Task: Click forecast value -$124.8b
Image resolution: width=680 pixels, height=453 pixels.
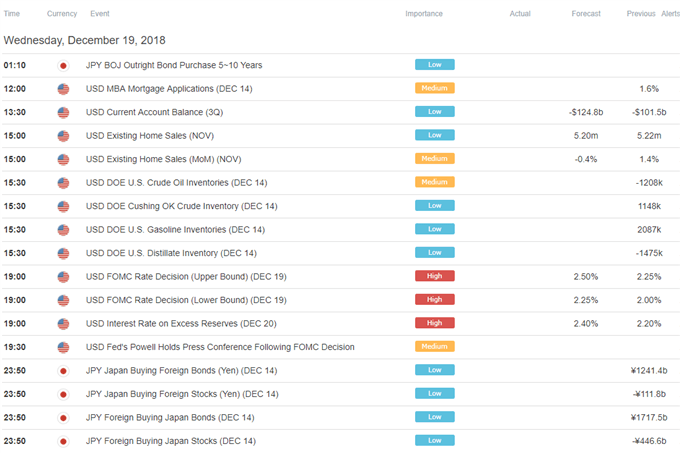Action: tap(586, 112)
